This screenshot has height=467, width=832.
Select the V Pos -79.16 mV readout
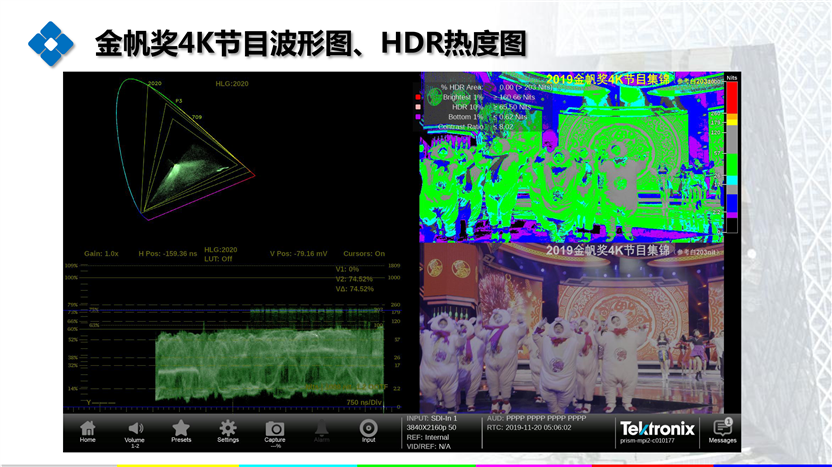[298, 254]
